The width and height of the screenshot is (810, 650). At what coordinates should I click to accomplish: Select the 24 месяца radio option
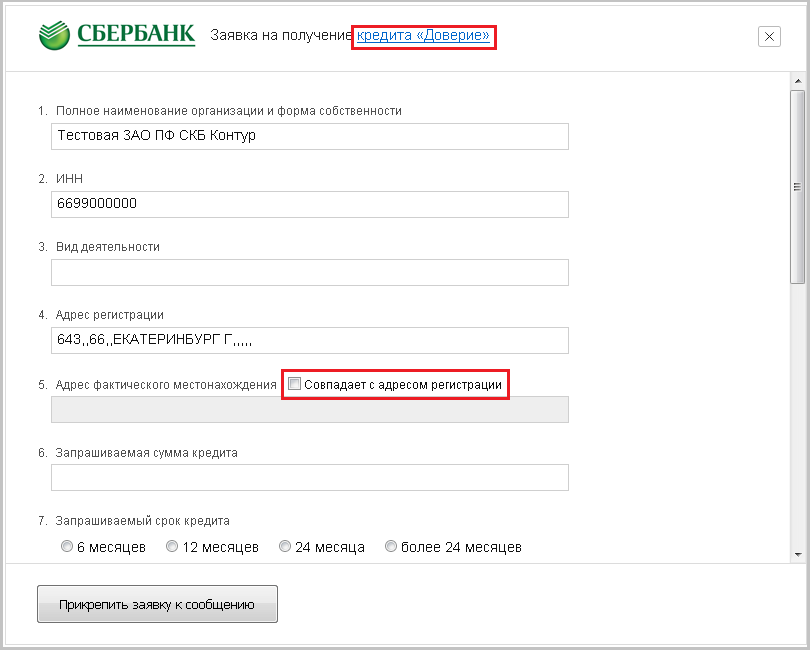pos(285,546)
